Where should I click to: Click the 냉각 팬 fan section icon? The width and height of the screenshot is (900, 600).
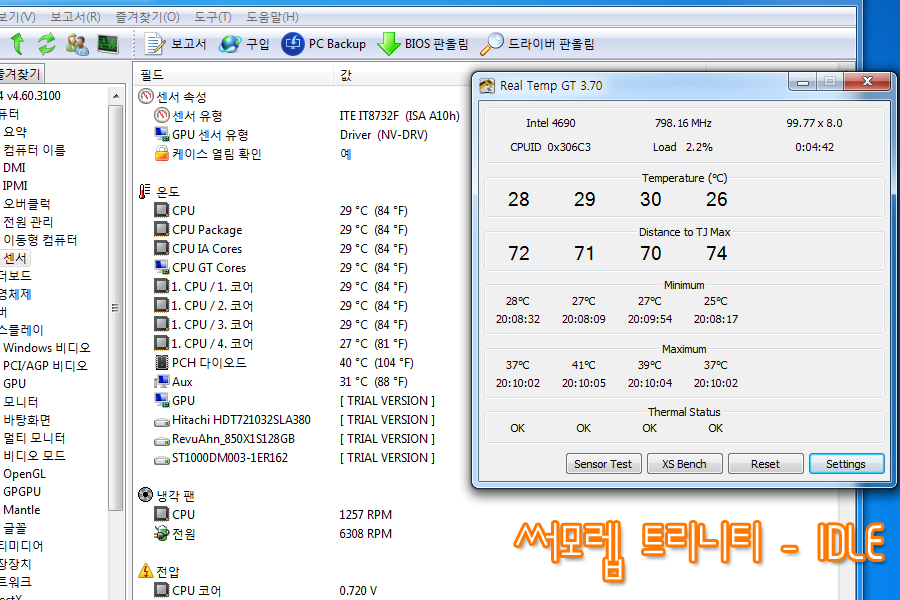146,494
